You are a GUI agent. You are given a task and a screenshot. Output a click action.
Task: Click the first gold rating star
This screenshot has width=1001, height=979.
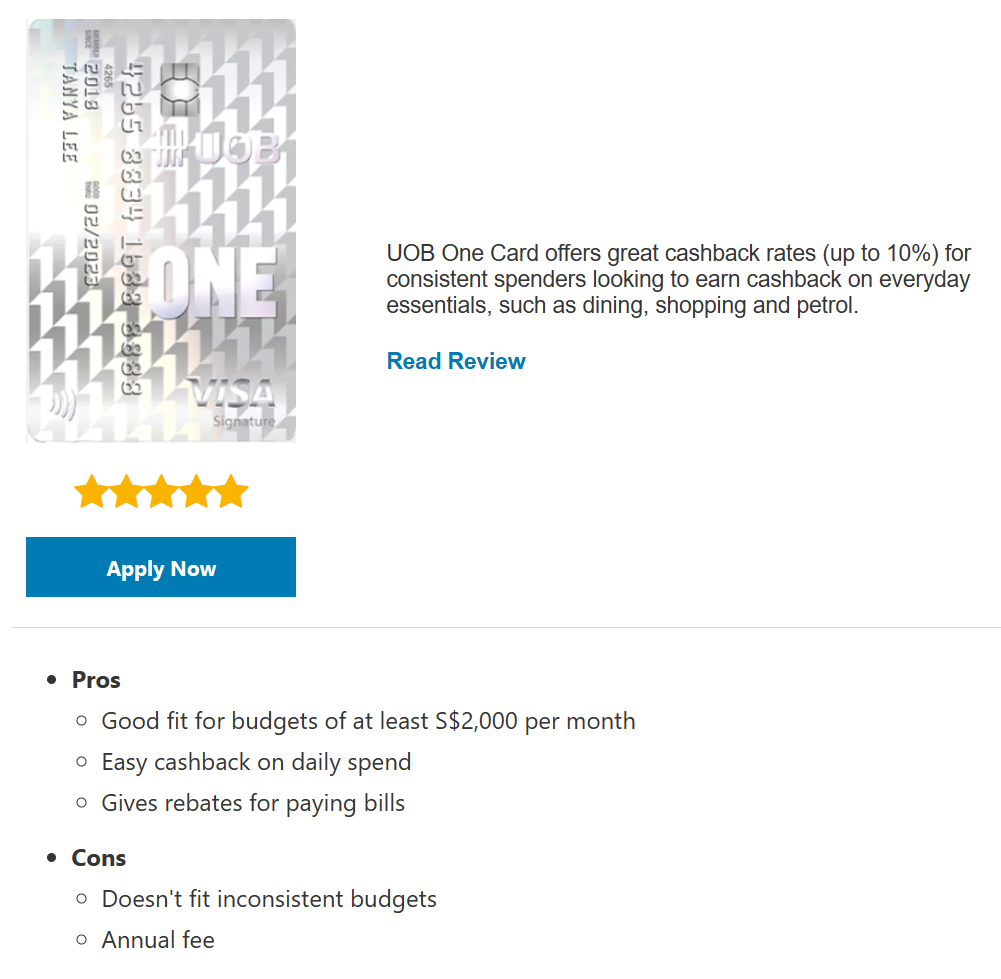[91, 492]
